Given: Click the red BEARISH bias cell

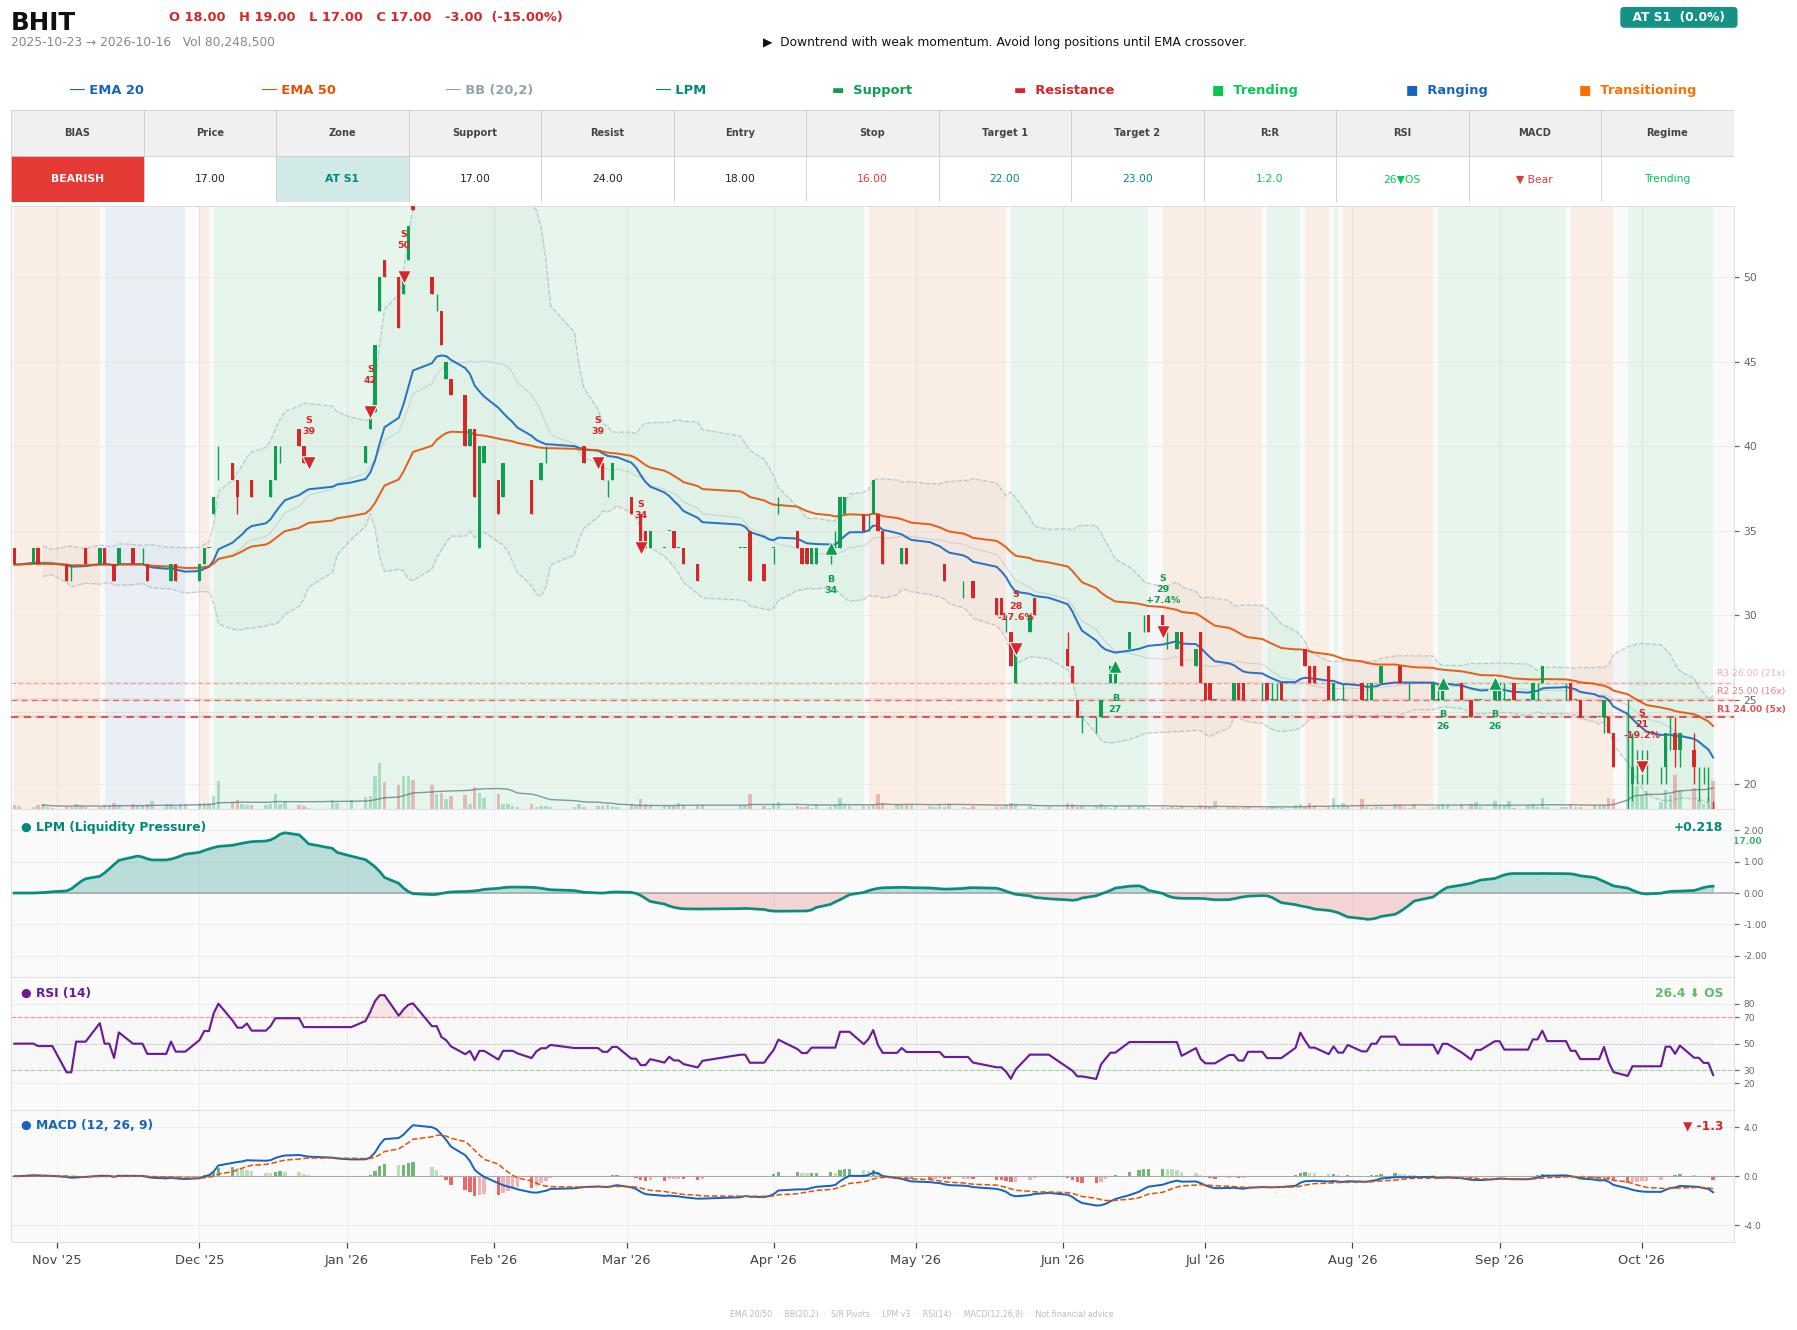Looking at the screenshot, I should (x=77, y=179).
